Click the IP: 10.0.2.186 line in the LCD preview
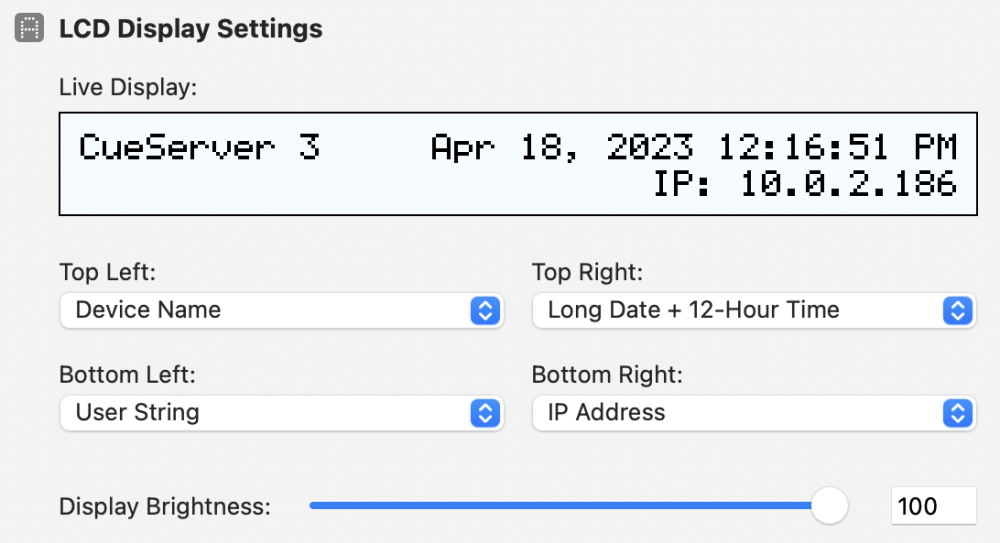This screenshot has height=543, width=1000. [x=805, y=184]
